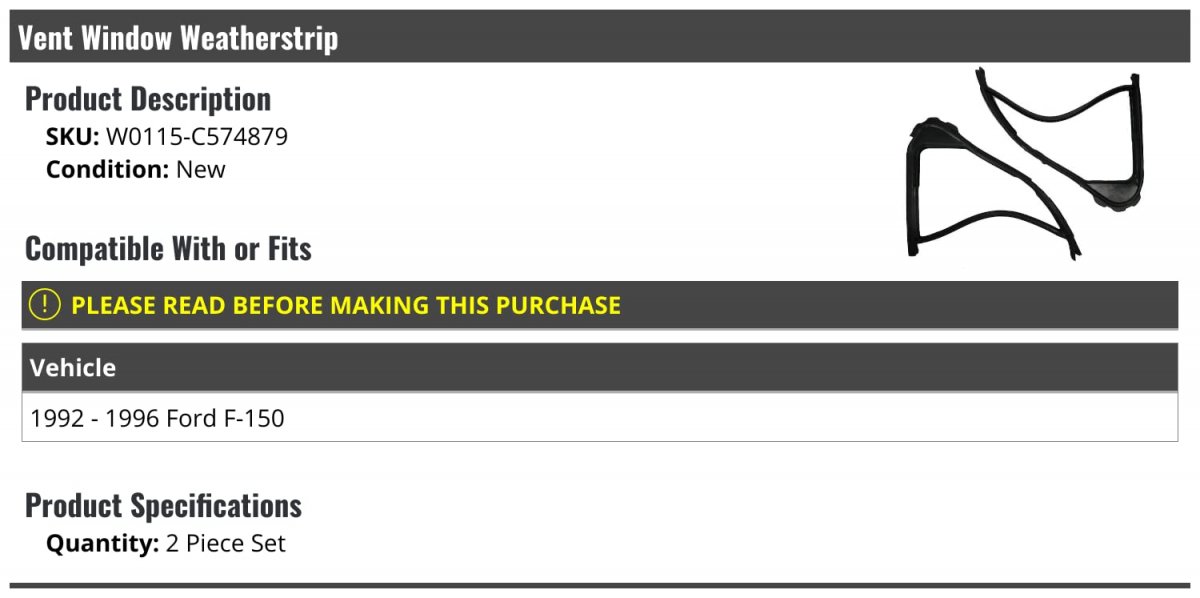
Task: Click the yellow exclamation warning icon
Action: pos(44,305)
